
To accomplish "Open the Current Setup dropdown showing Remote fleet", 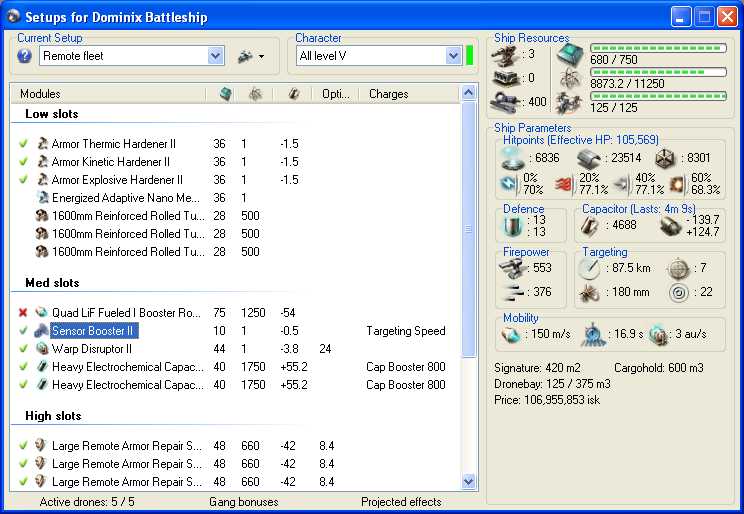I will tap(215, 56).
